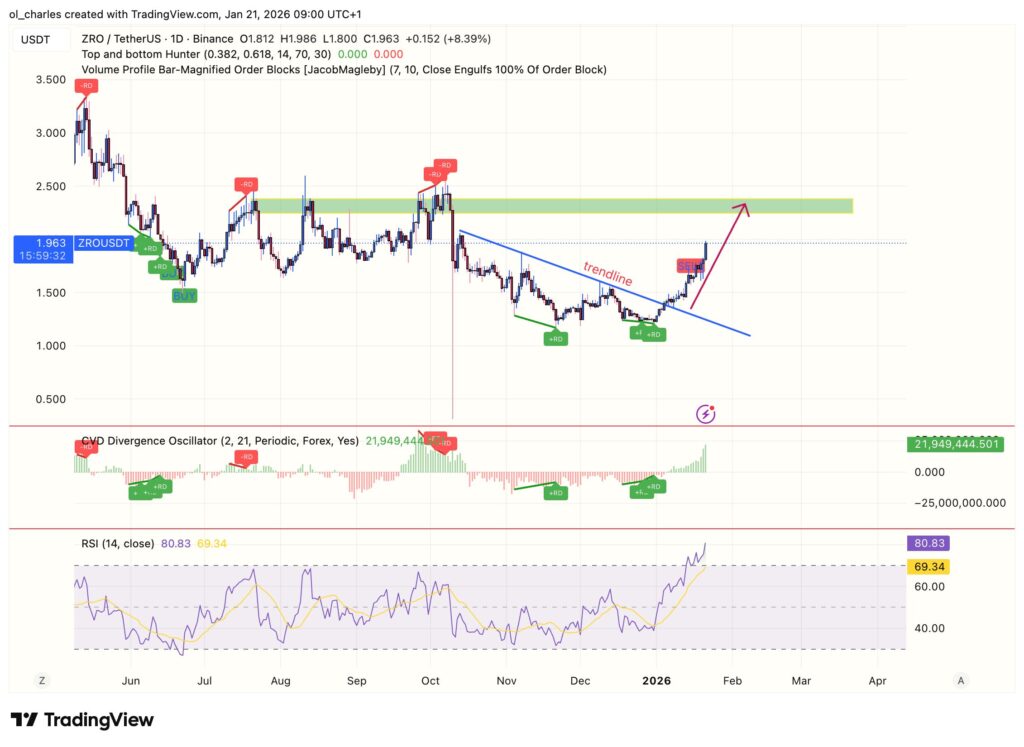1024x747 pixels.
Task: Click the "Z" icon left of the time axis
Action: pyautogui.click(x=42, y=679)
